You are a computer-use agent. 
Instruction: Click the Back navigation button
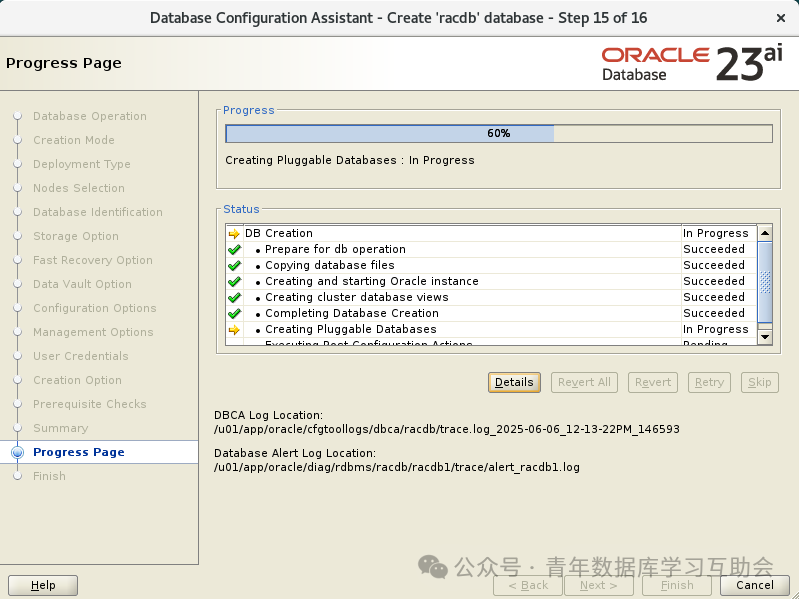point(528,585)
